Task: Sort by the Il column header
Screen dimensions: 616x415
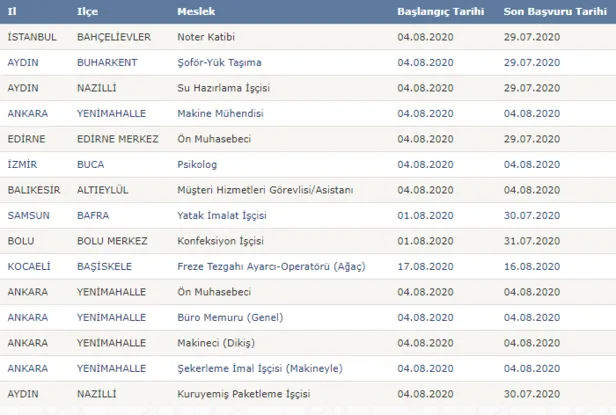Action: tap(11, 10)
